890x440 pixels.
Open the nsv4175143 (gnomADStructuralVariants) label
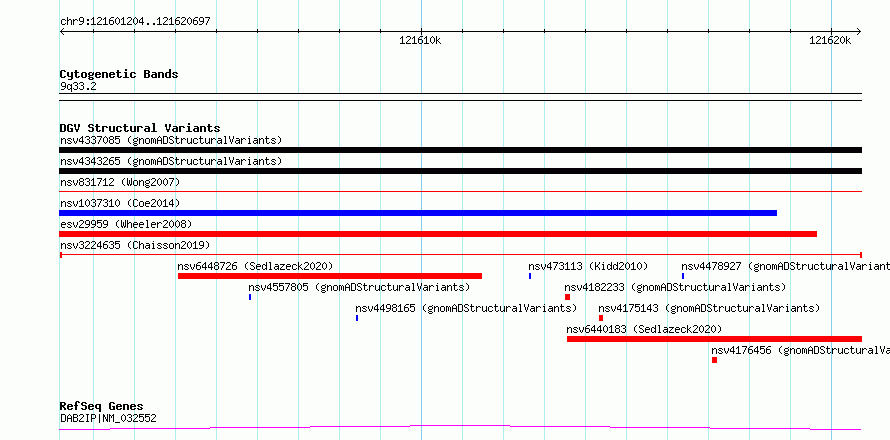tap(710, 308)
